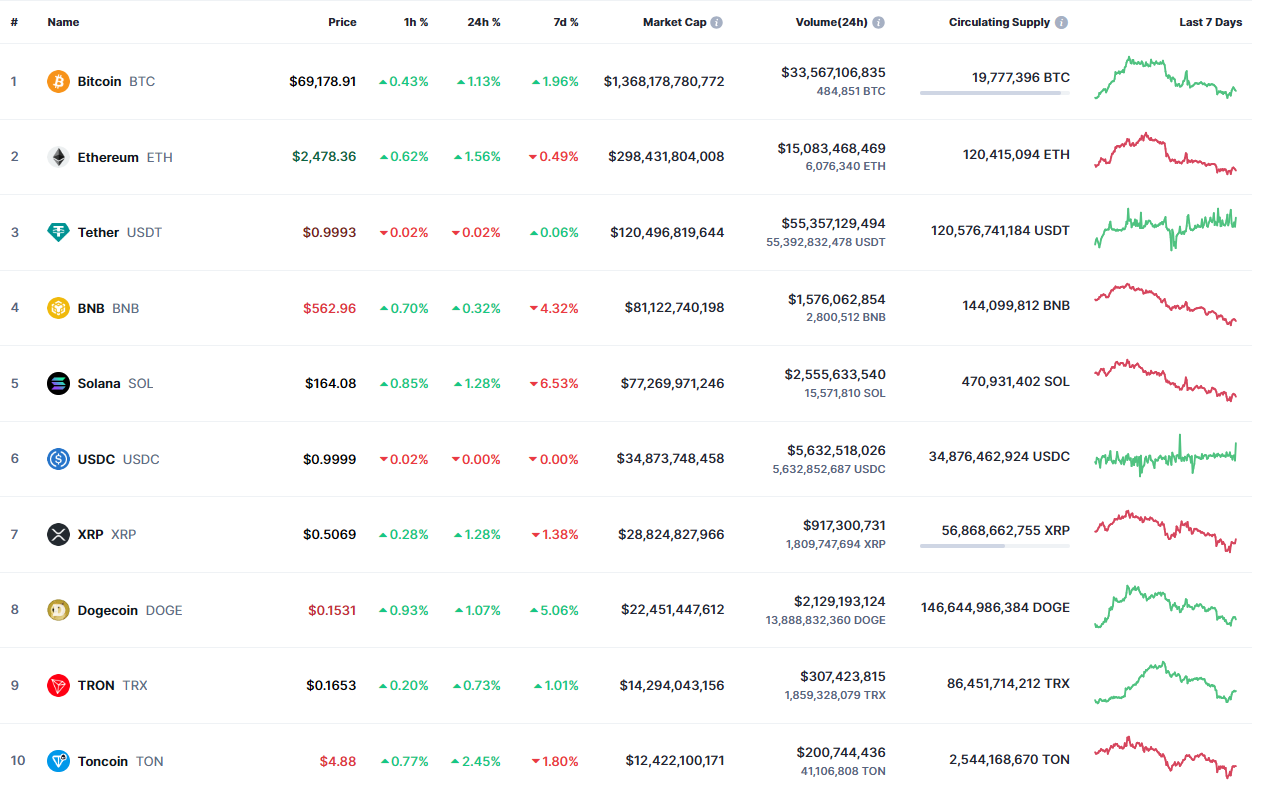Image resolution: width=1270 pixels, height=799 pixels.
Task: Click Ethereum price $2,478.36
Action: (324, 157)
